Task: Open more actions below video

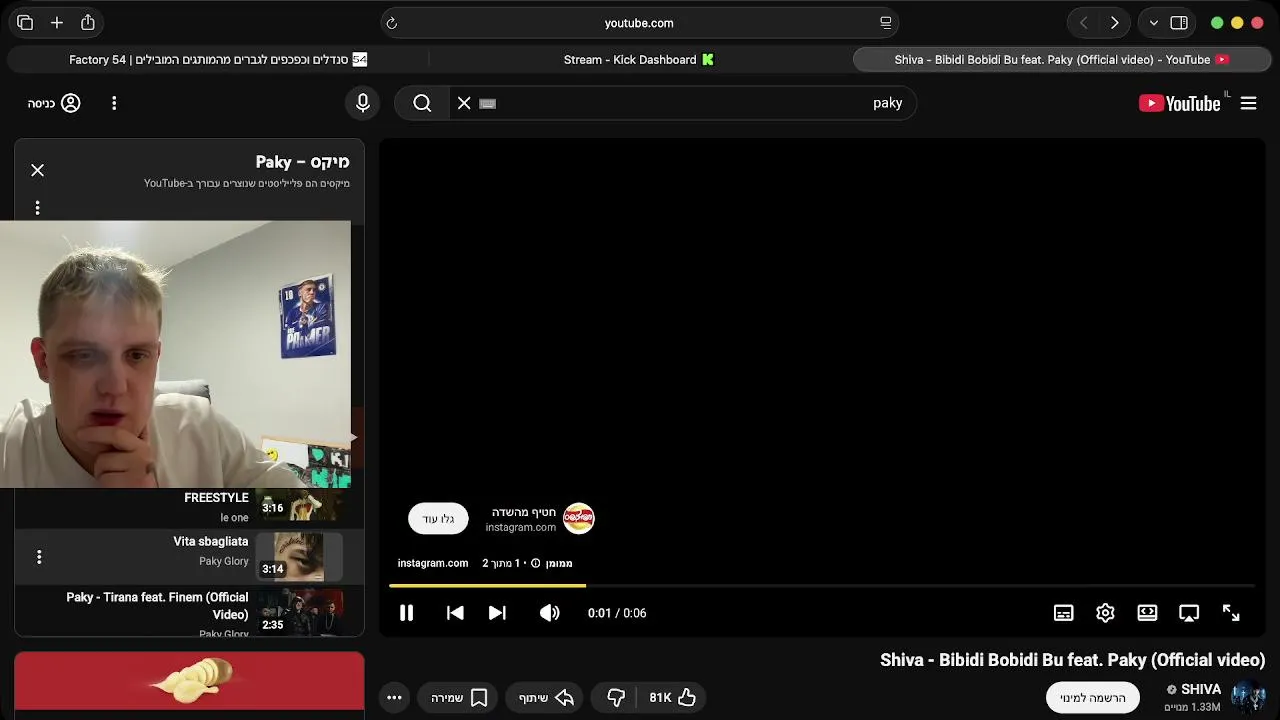Action: (394, 698)
